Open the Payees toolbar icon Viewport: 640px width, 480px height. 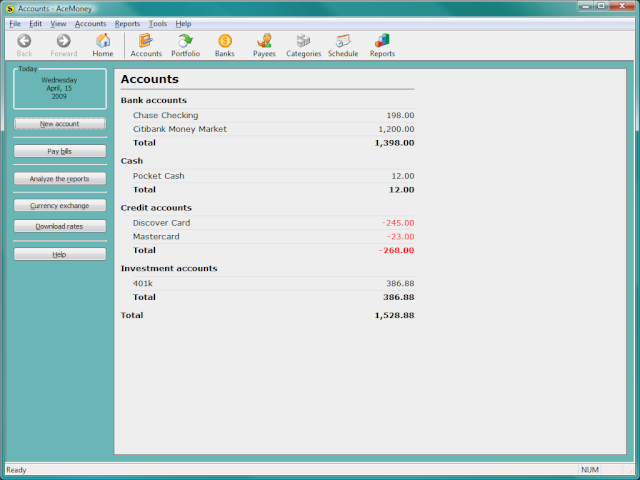pyautogui.click(x=264, y=41)
